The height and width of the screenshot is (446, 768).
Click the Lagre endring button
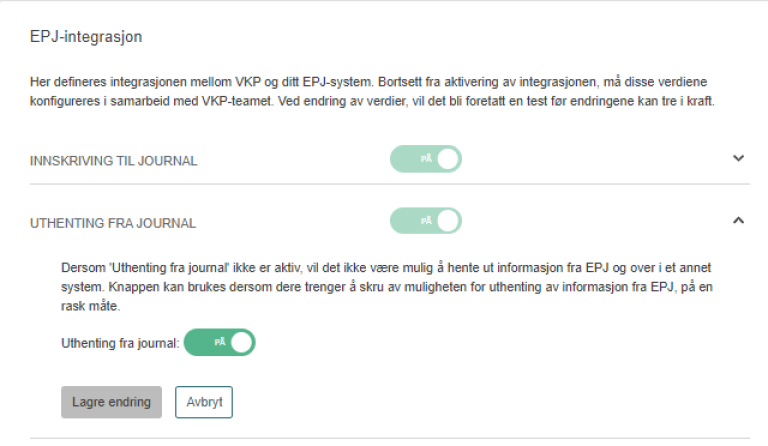point(111,402)
